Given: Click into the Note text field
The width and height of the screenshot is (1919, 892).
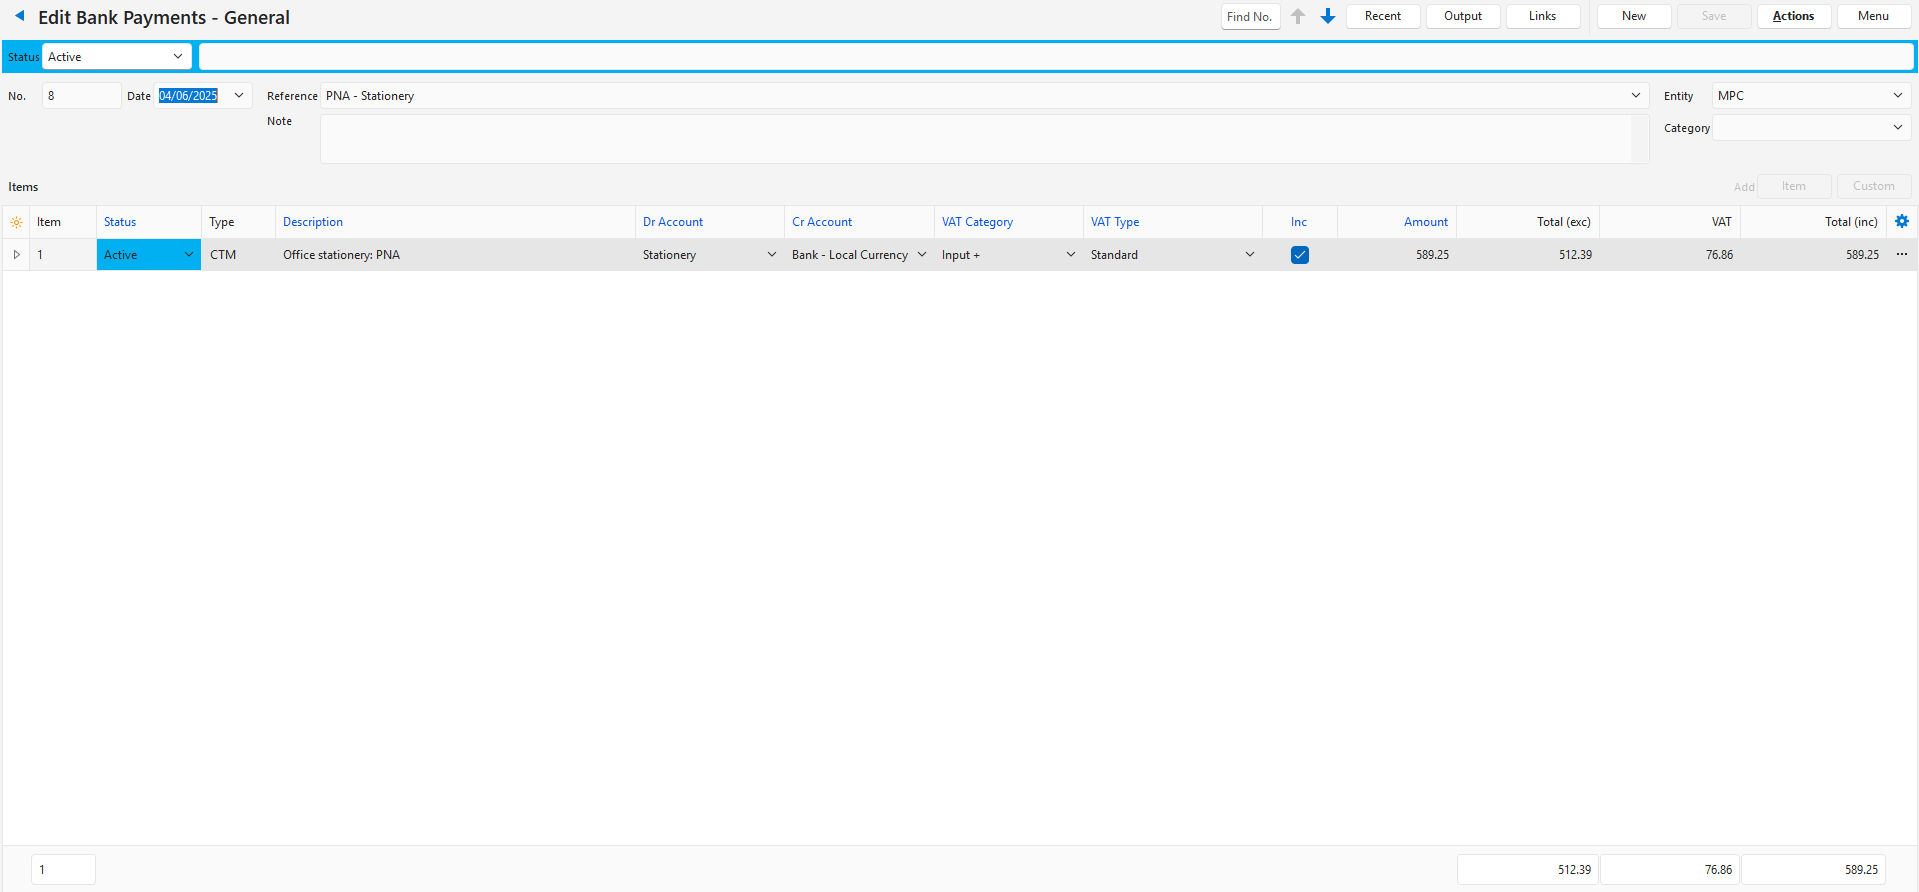Looking at the screenshot, I should (x=975, y=139).
